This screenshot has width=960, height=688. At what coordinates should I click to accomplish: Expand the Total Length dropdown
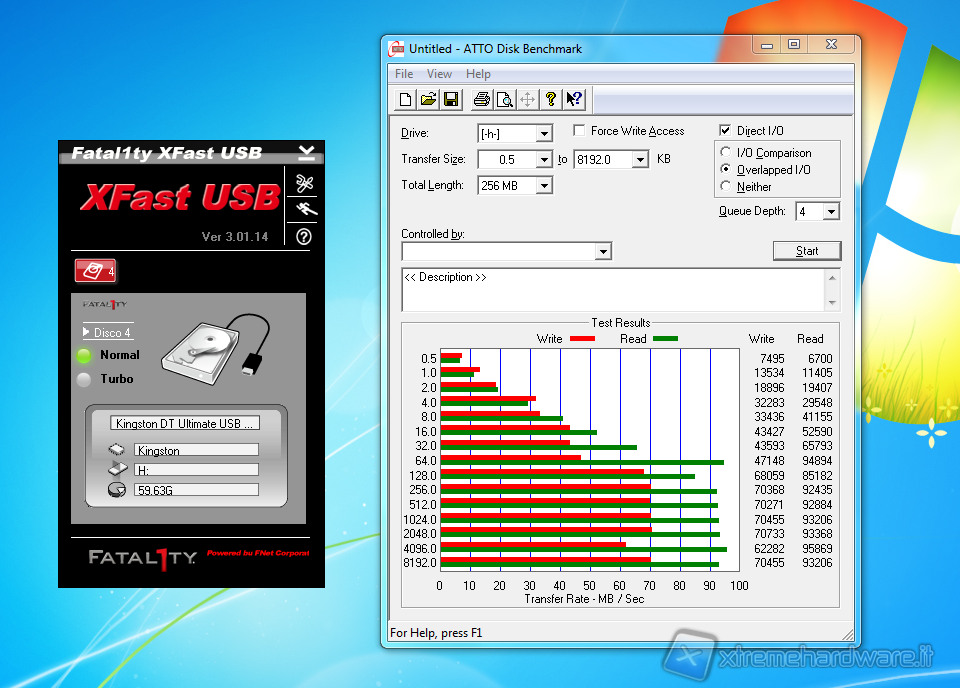[x=544, y=186]
